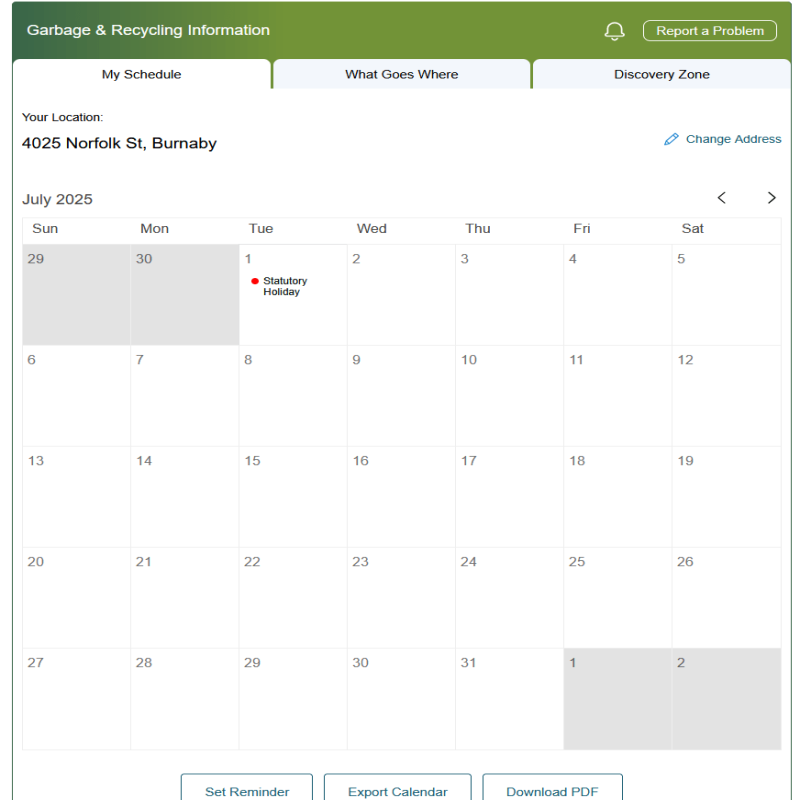Image resolution: width=800 pixels, height=800 pixels.
Task: Click the pencil icon beside Change Address
Action: [x=671, y=139]
